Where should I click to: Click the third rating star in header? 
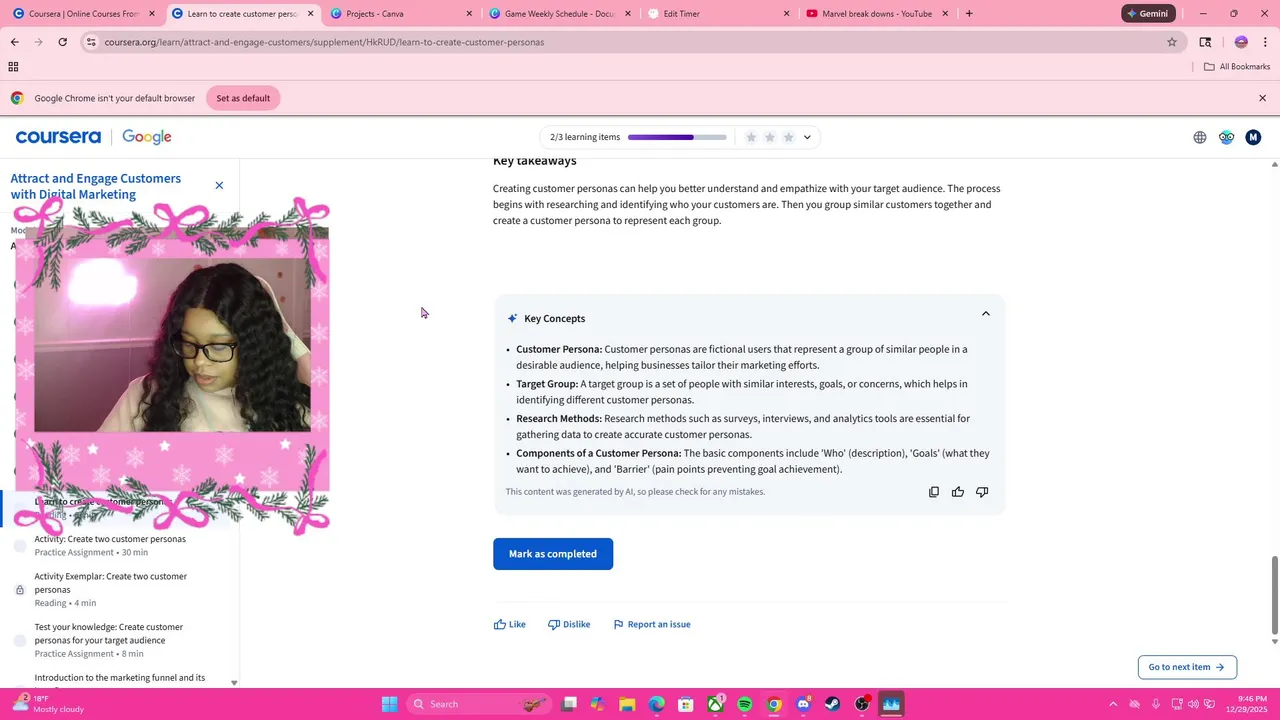tap(789, 137)
